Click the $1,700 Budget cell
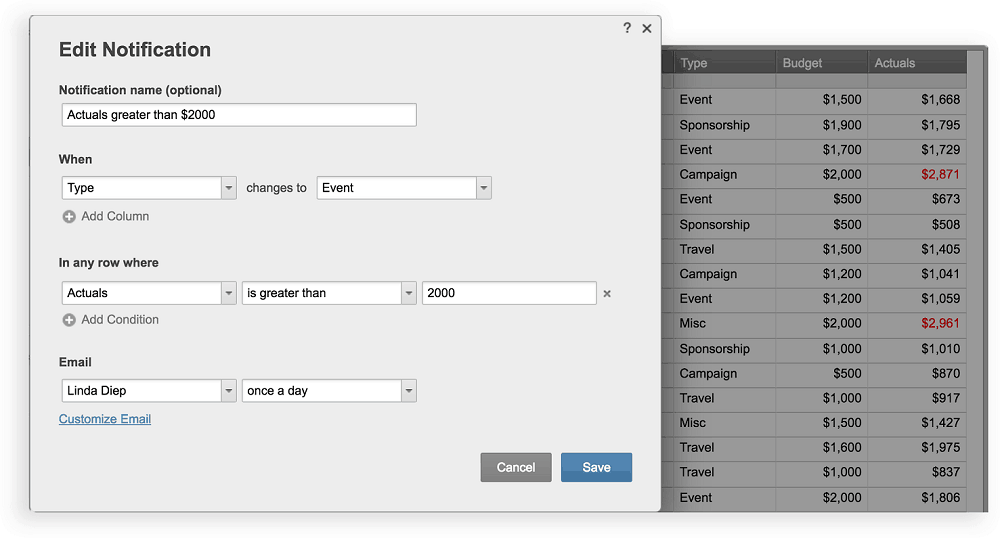 (821, 150)
